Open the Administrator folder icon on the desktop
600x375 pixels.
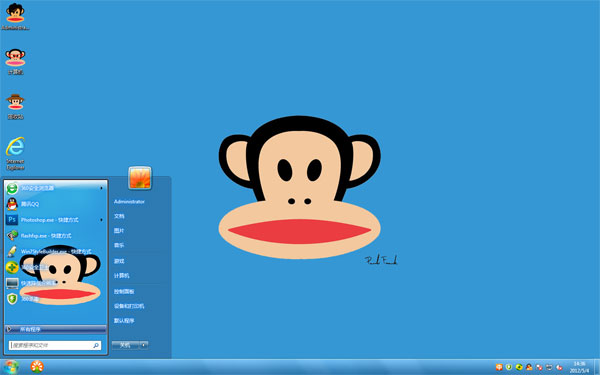click(x=15, y=17)
